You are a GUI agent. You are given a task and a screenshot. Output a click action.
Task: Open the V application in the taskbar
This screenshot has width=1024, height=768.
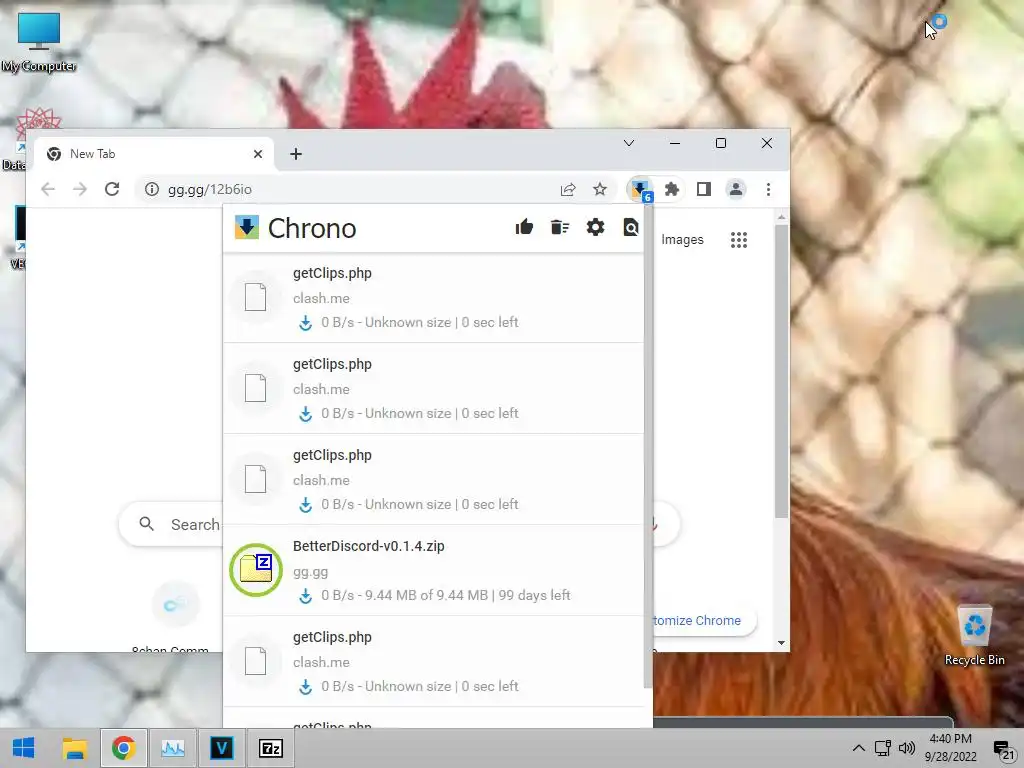click(x=221, y=748)
